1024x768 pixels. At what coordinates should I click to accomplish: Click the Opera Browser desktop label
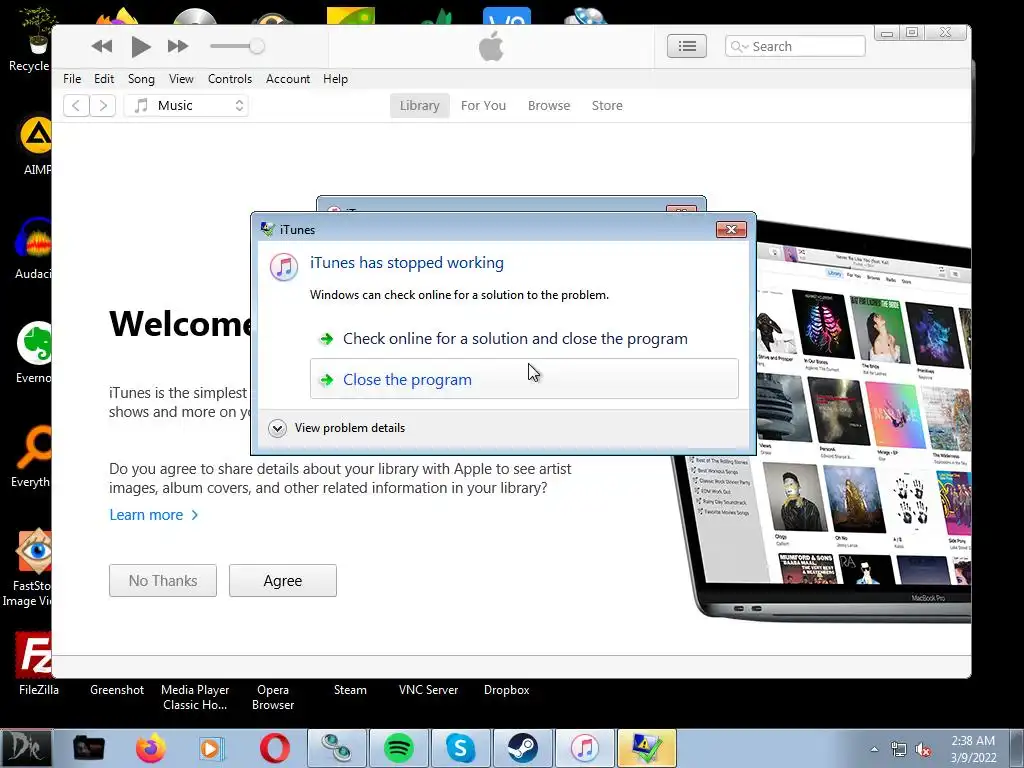(x=273, y=697)
